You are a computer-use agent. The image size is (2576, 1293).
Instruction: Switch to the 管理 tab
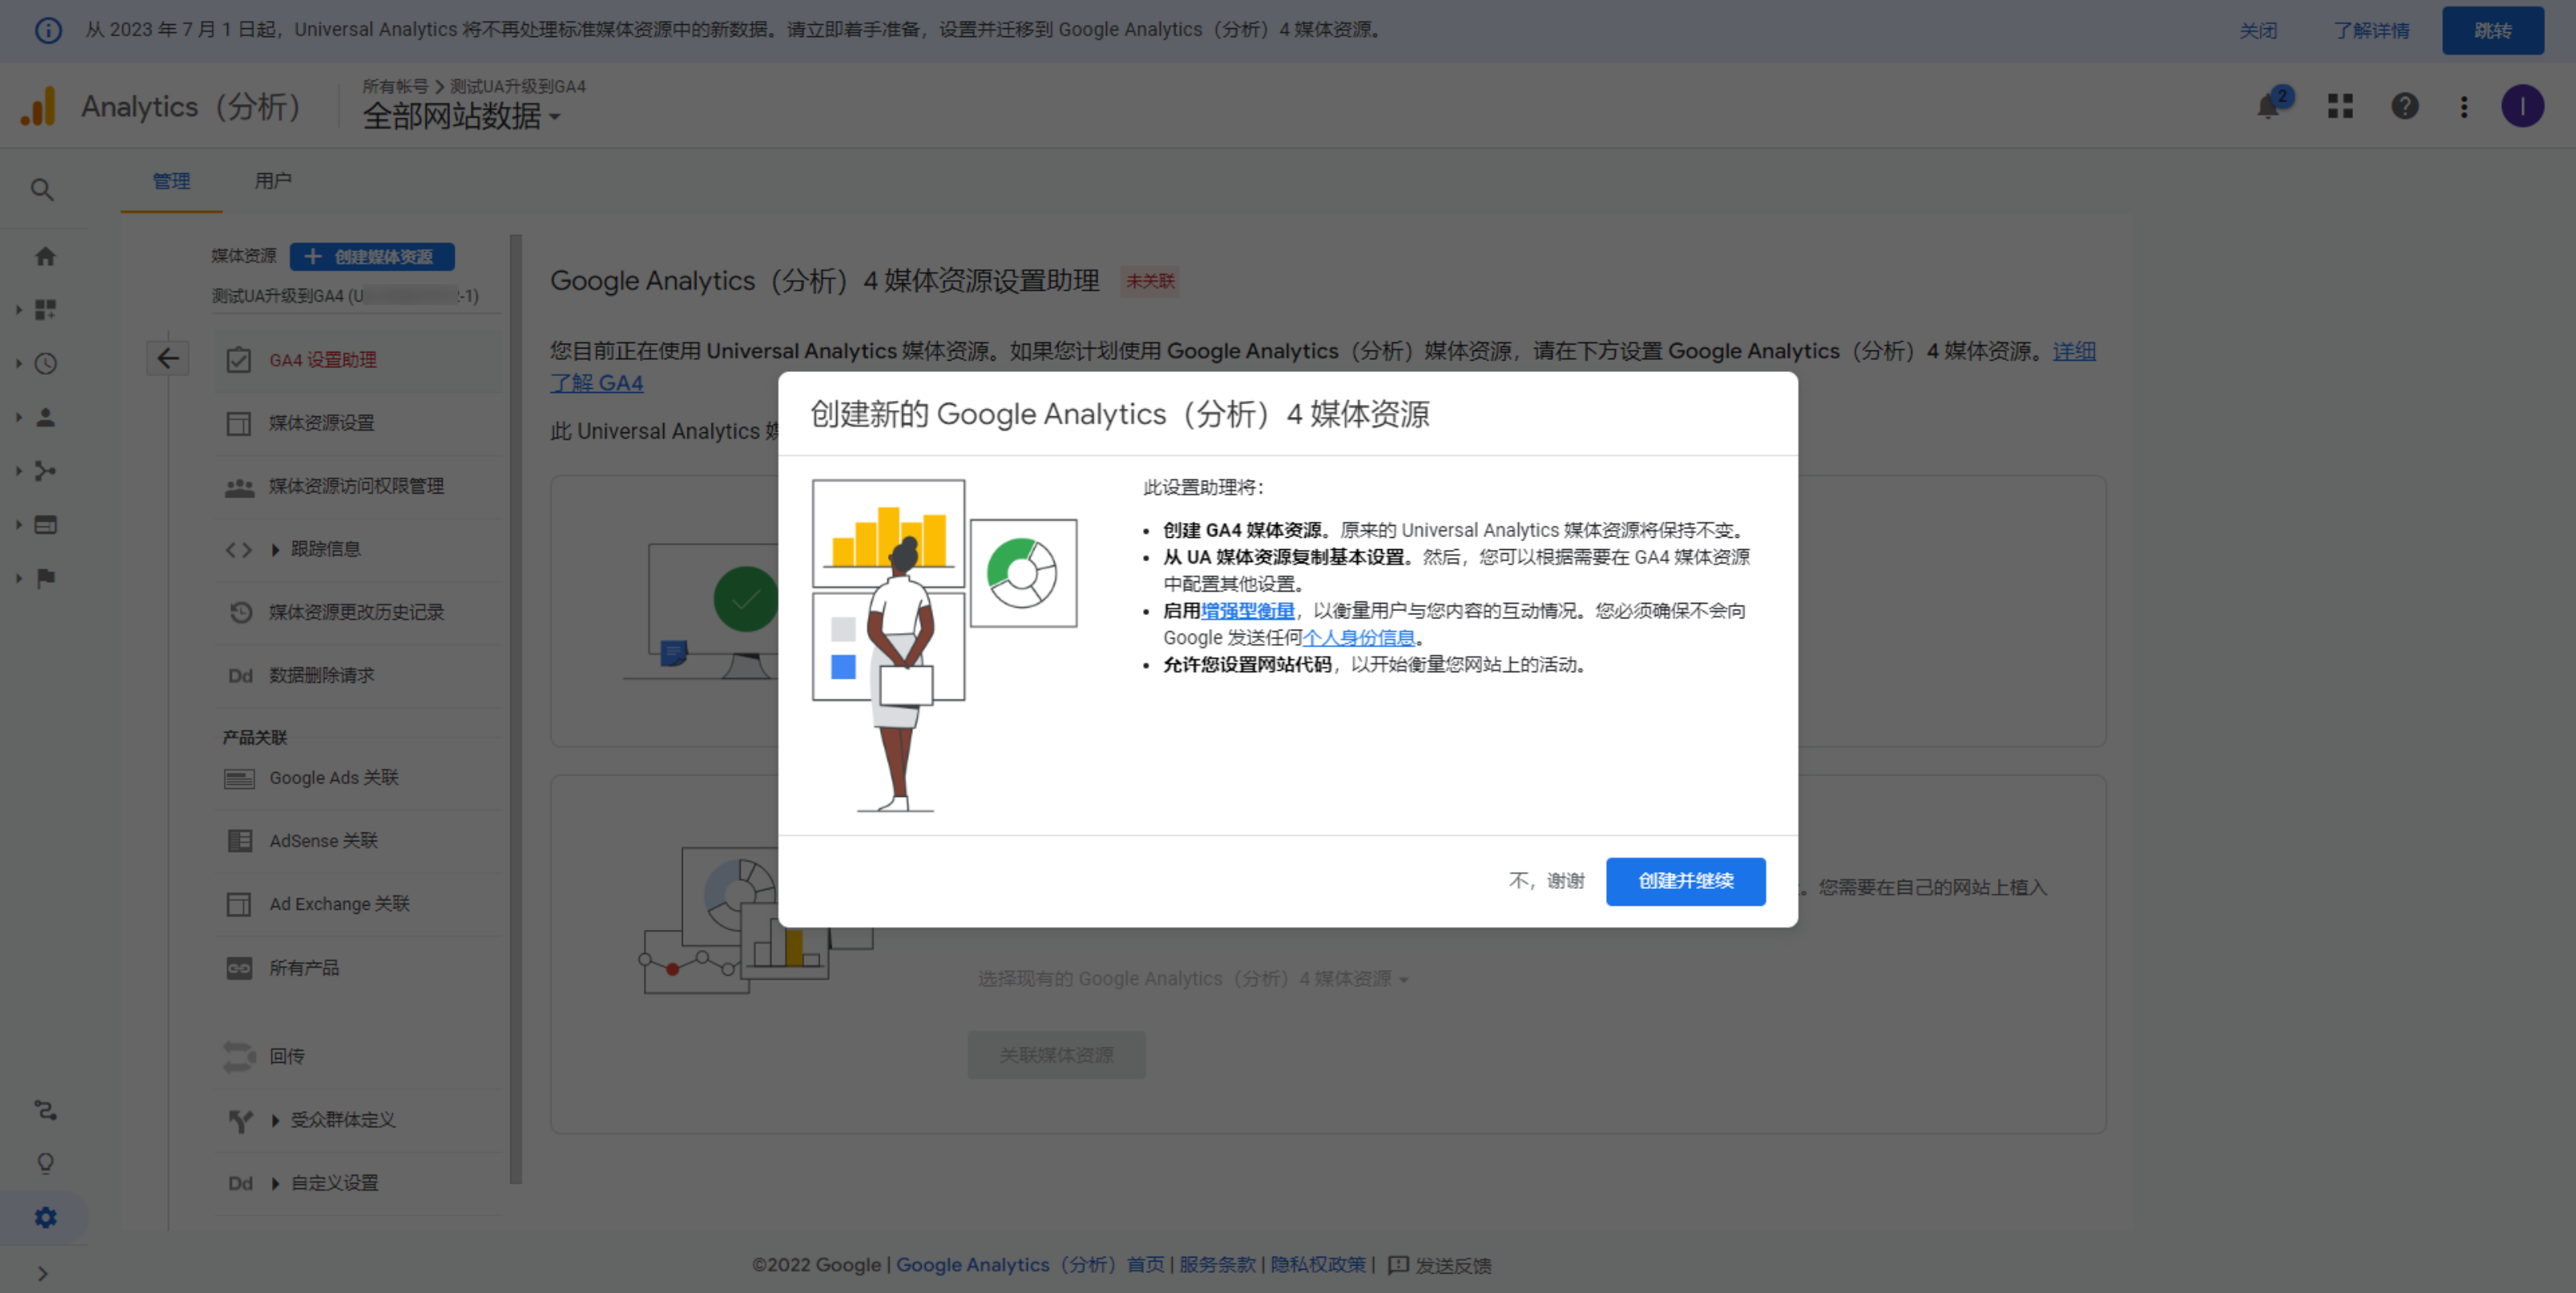click(x=171, y=181)
